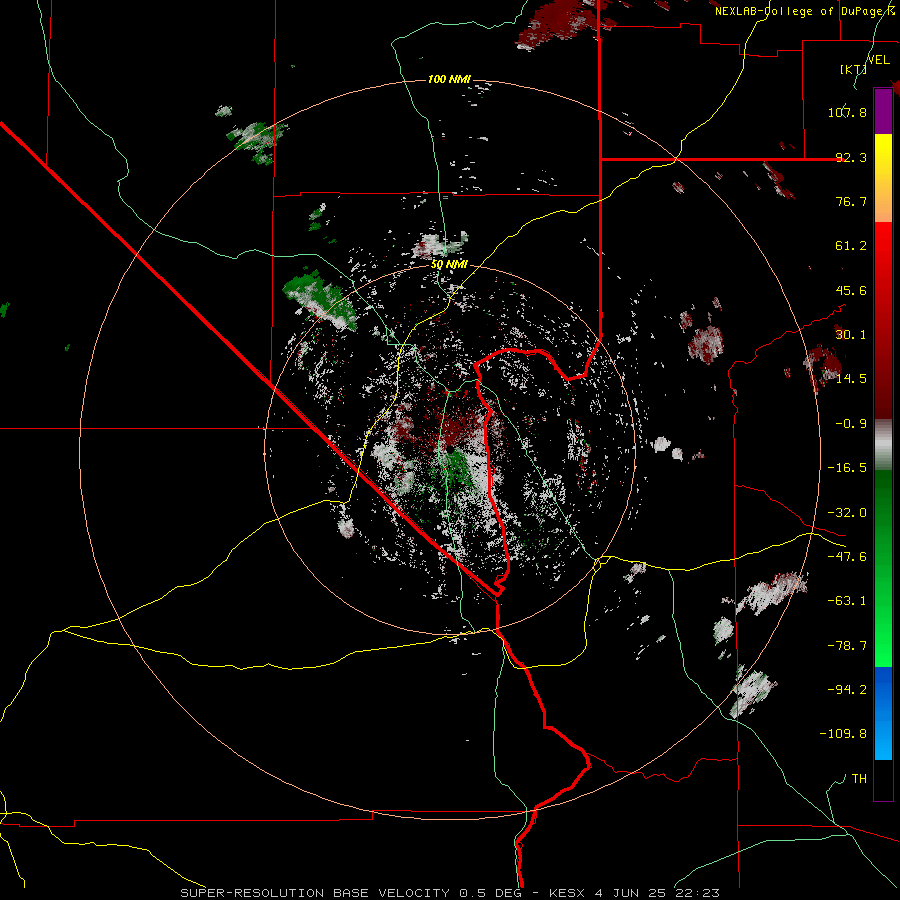900x900 pixels.
Task: Click the -16.5 velocity scale value
Action: click(x=847, y=468)
